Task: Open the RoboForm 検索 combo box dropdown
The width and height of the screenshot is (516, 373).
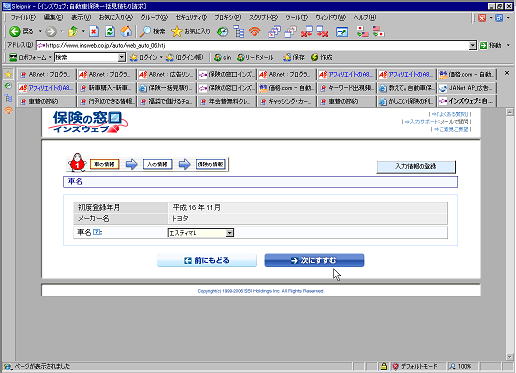Action: point(122,58)
